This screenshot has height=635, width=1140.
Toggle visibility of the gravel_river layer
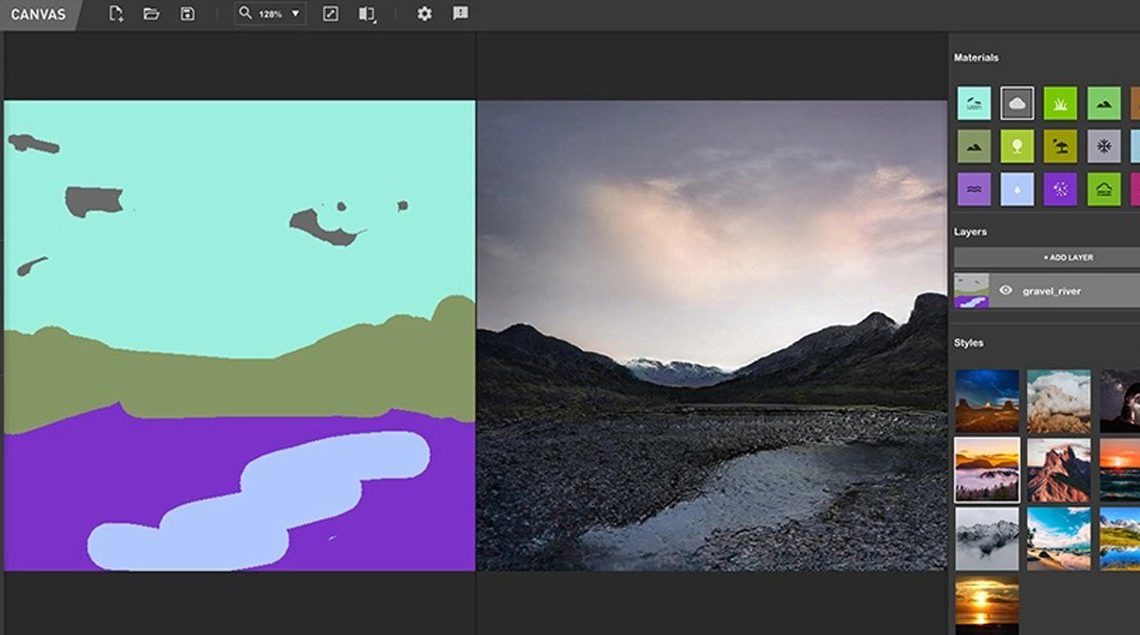pyautogui.click(x=1006, y=291)
